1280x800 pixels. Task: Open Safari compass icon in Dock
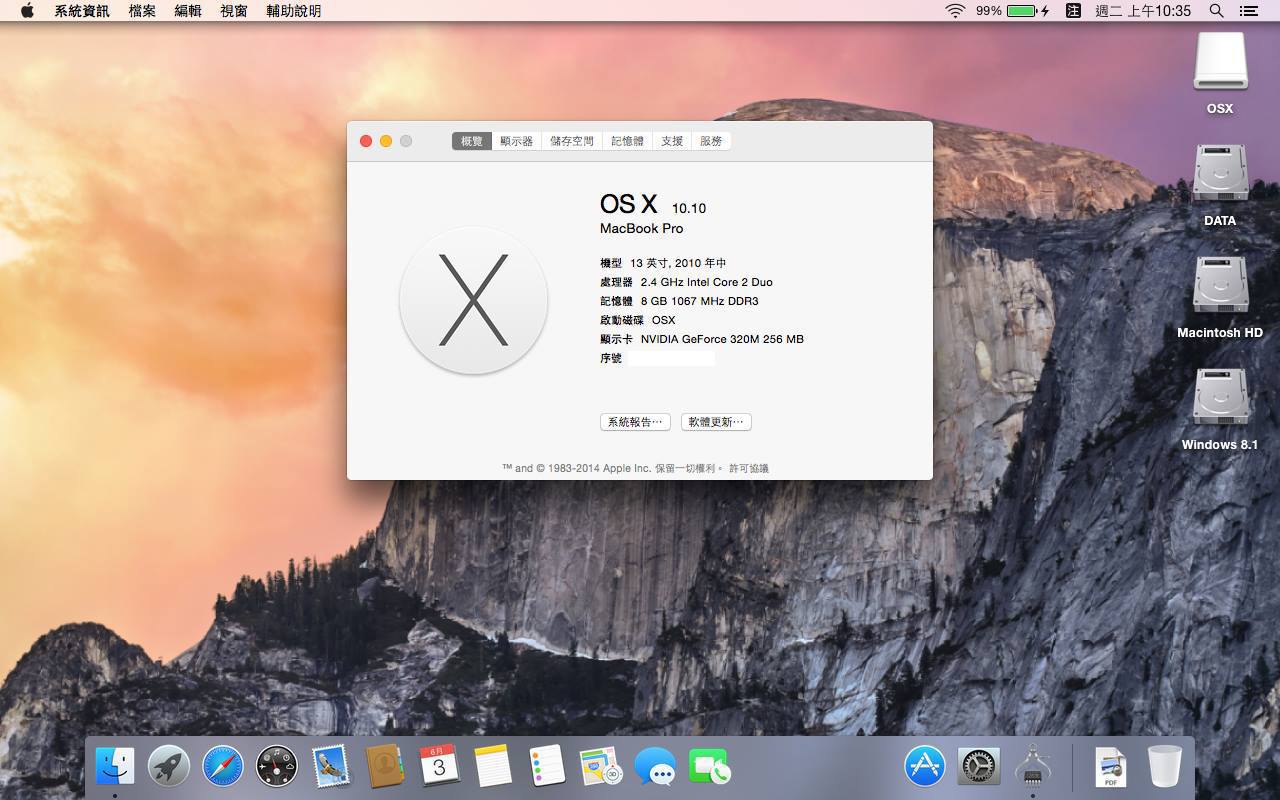[x=223, y=767]
